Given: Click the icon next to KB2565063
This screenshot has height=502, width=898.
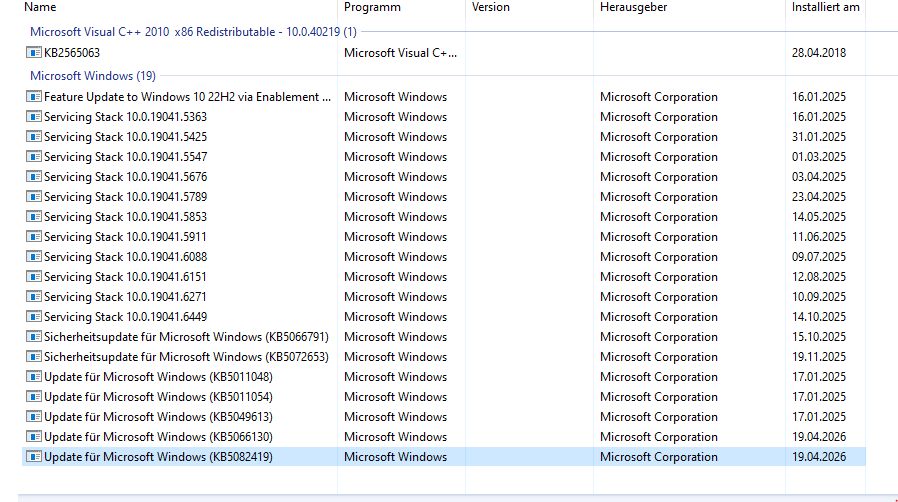Looking at the screenshot, I should tap(34, 53).
